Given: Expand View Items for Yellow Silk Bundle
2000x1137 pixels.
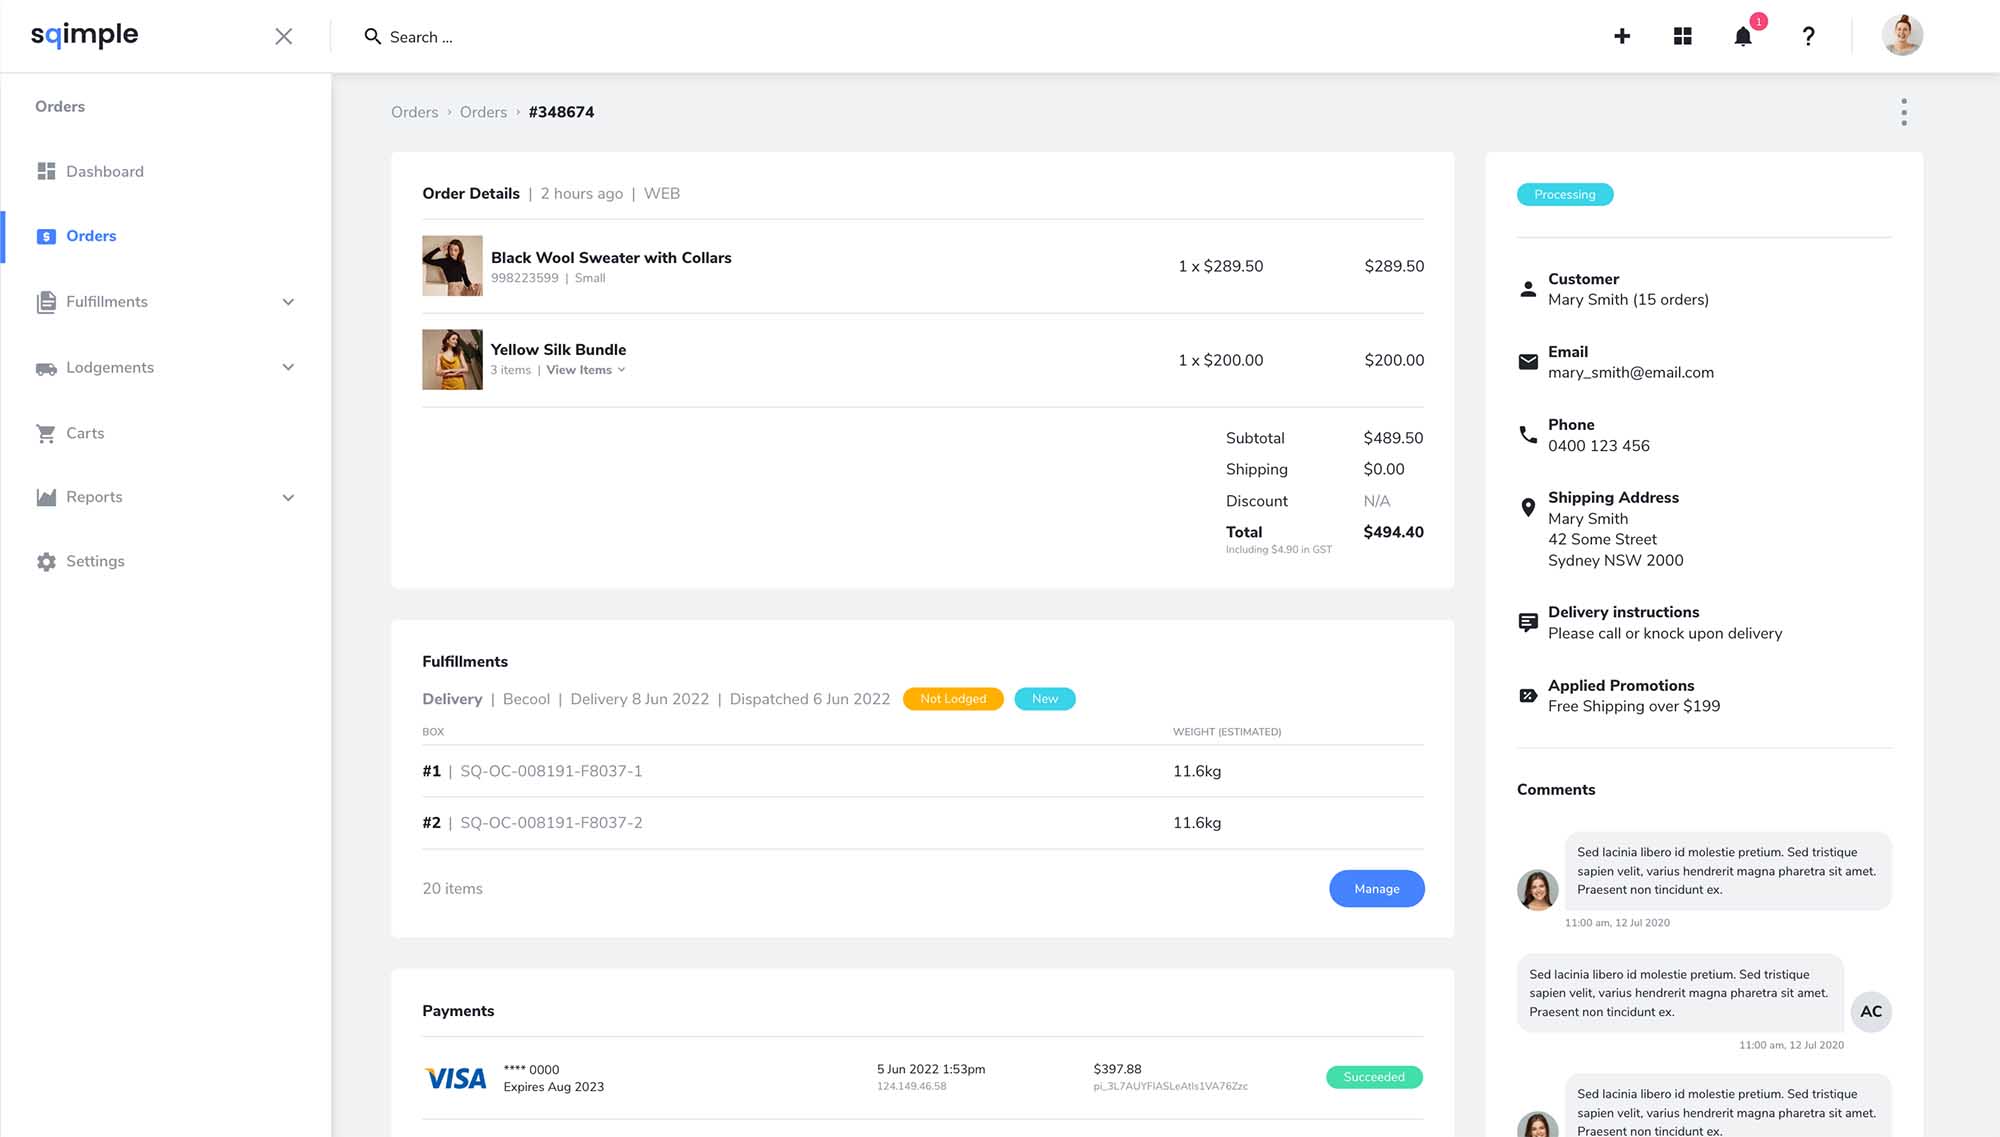Looking at the screenshot, I should [585, 370].
